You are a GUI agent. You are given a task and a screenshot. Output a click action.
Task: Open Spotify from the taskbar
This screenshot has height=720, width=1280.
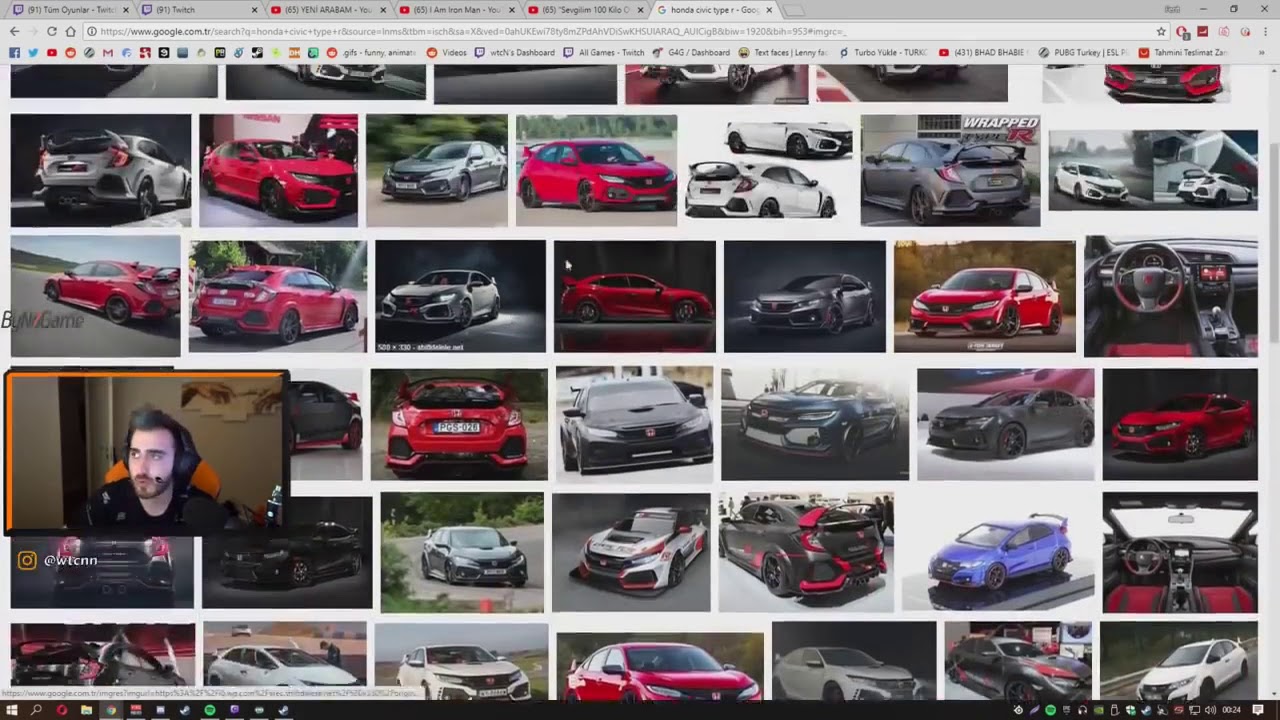[x=209, y=710]
